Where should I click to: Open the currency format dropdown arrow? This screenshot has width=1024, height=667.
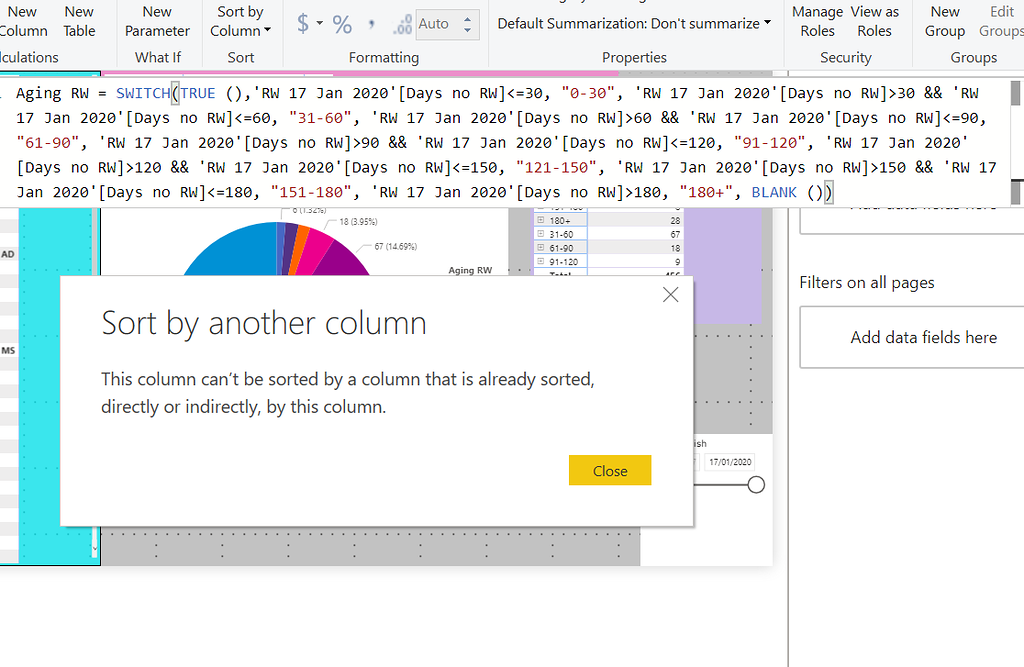(x=321, y=24)
